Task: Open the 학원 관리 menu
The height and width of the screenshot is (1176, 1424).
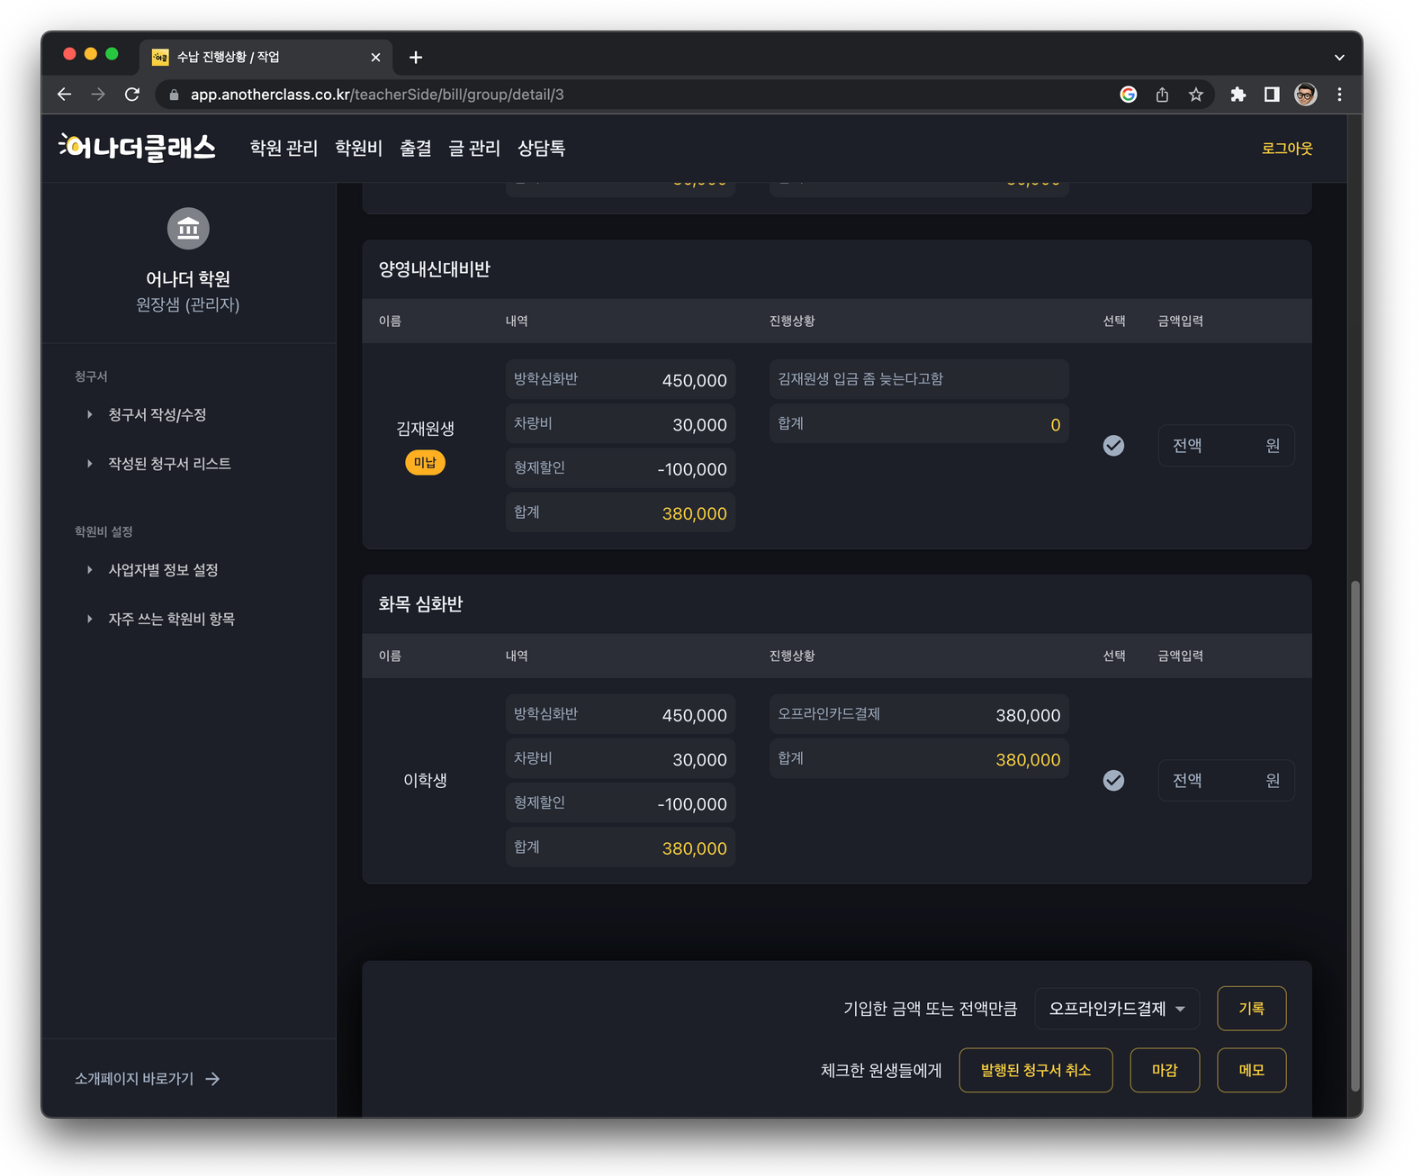Action: [x=284, y=148]
